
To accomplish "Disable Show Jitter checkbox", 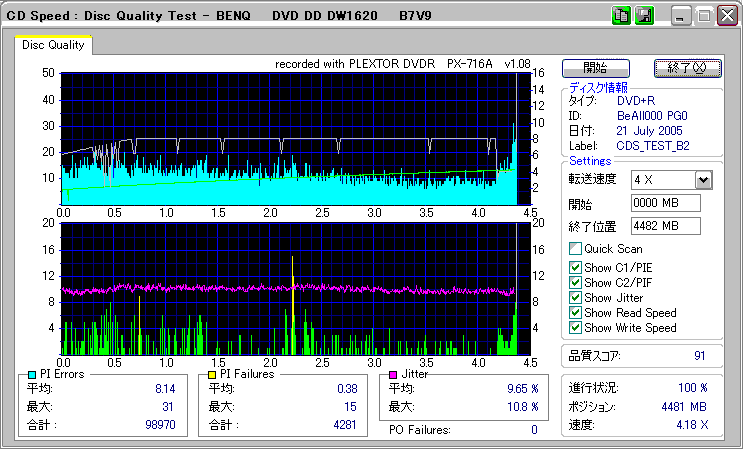I will (575, 297).
